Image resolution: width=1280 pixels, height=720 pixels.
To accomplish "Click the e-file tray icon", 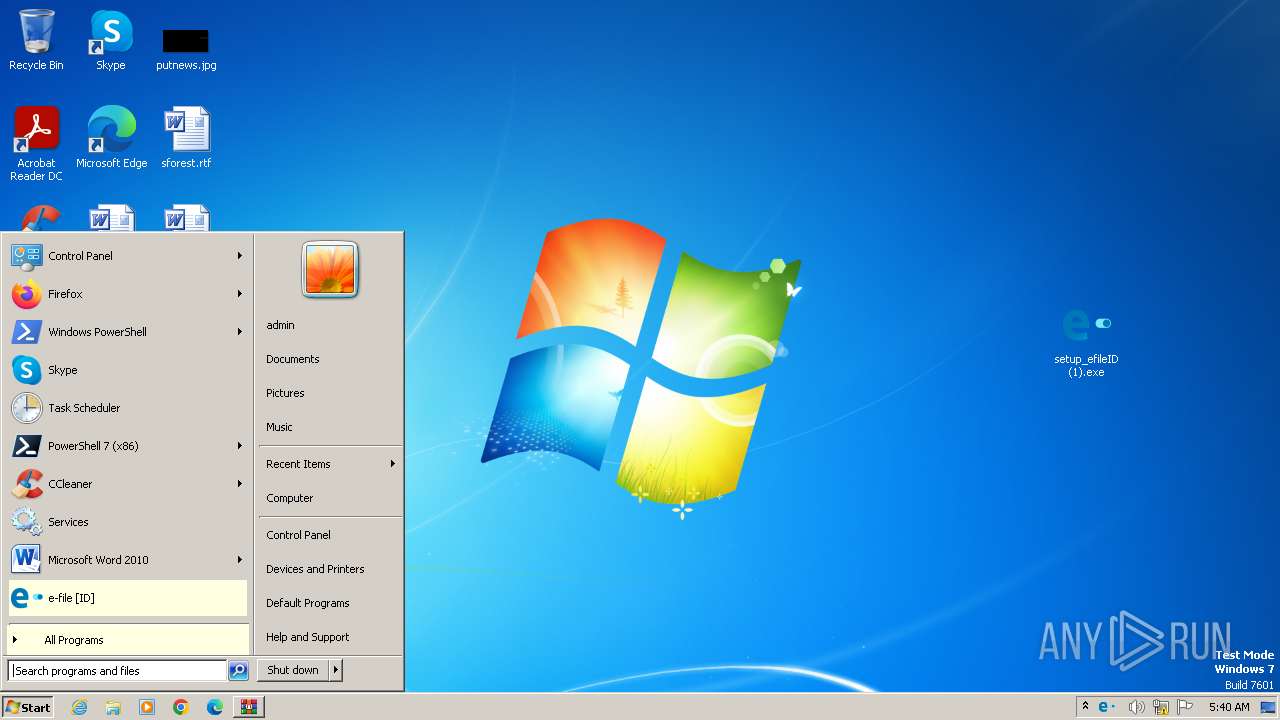I will click(1107, 707).
